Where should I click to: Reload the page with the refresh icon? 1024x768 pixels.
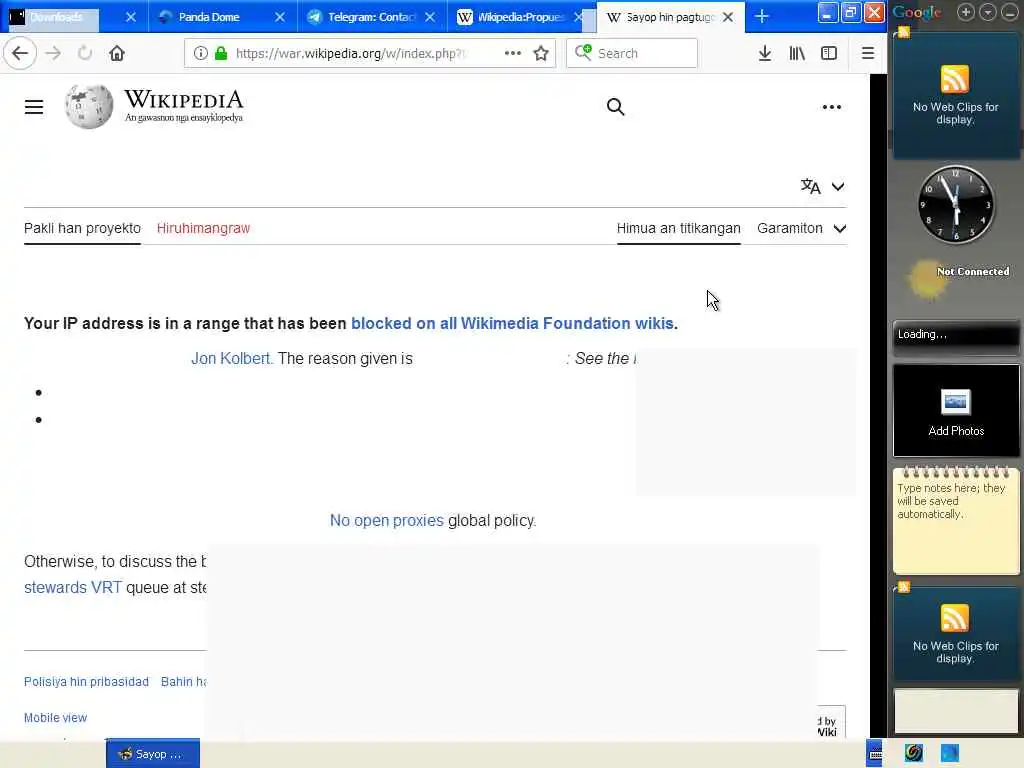click(85, 53)
